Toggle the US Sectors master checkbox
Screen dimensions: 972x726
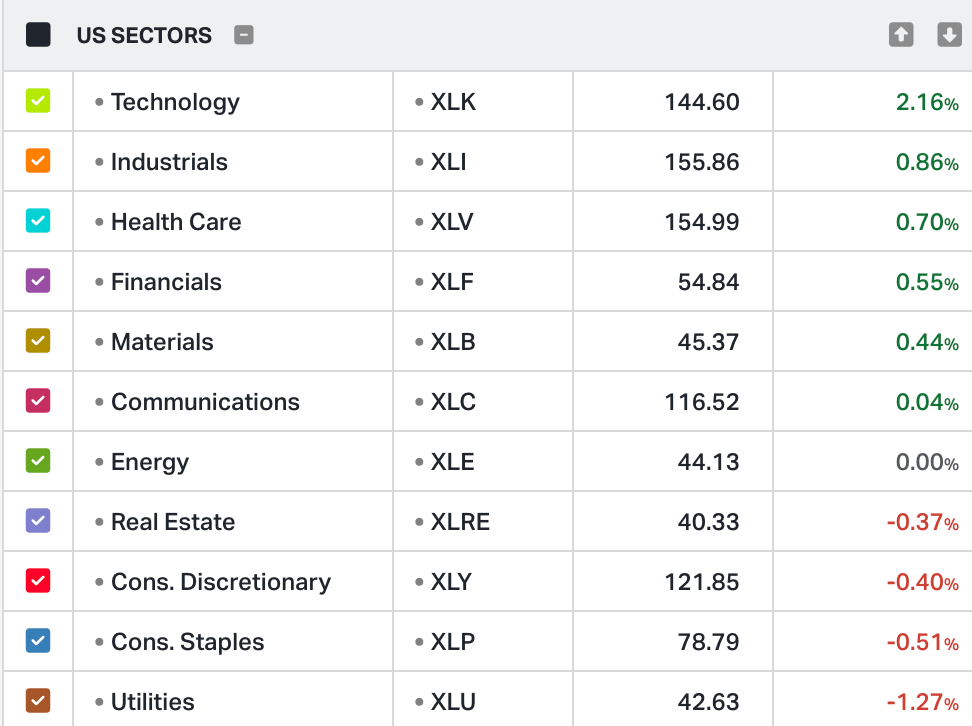[x=38, y=35]
